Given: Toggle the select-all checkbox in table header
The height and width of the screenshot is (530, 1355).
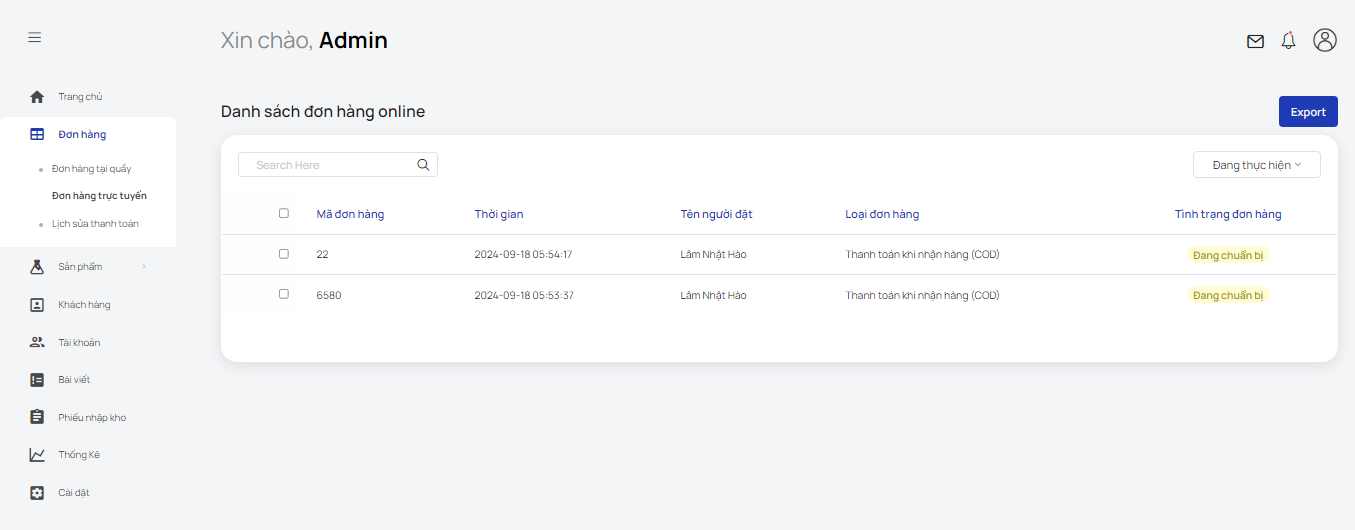Looking at the screenshot, I should click(x=284, y=213).
